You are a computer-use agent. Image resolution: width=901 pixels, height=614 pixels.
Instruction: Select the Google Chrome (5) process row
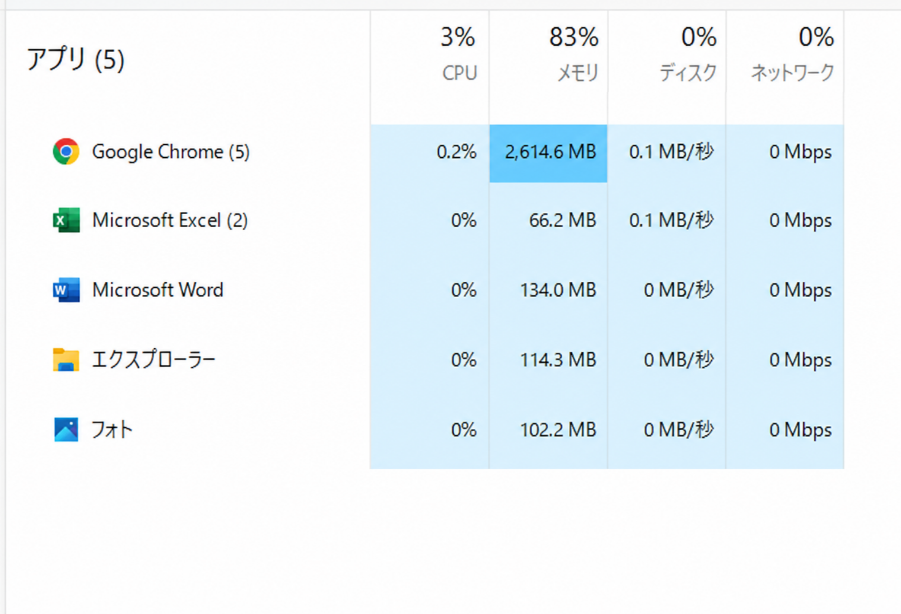point(425,152)
